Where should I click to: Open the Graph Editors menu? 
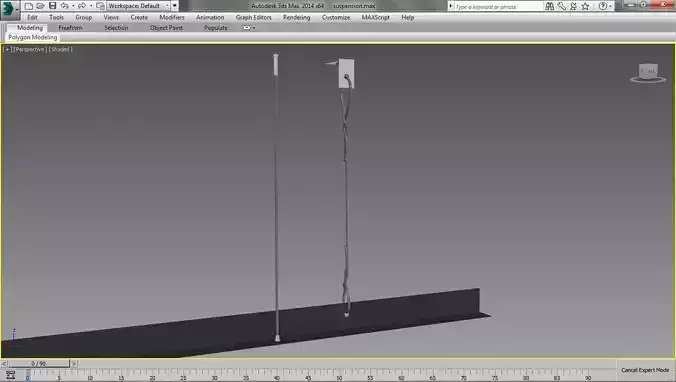pos(254,17)
